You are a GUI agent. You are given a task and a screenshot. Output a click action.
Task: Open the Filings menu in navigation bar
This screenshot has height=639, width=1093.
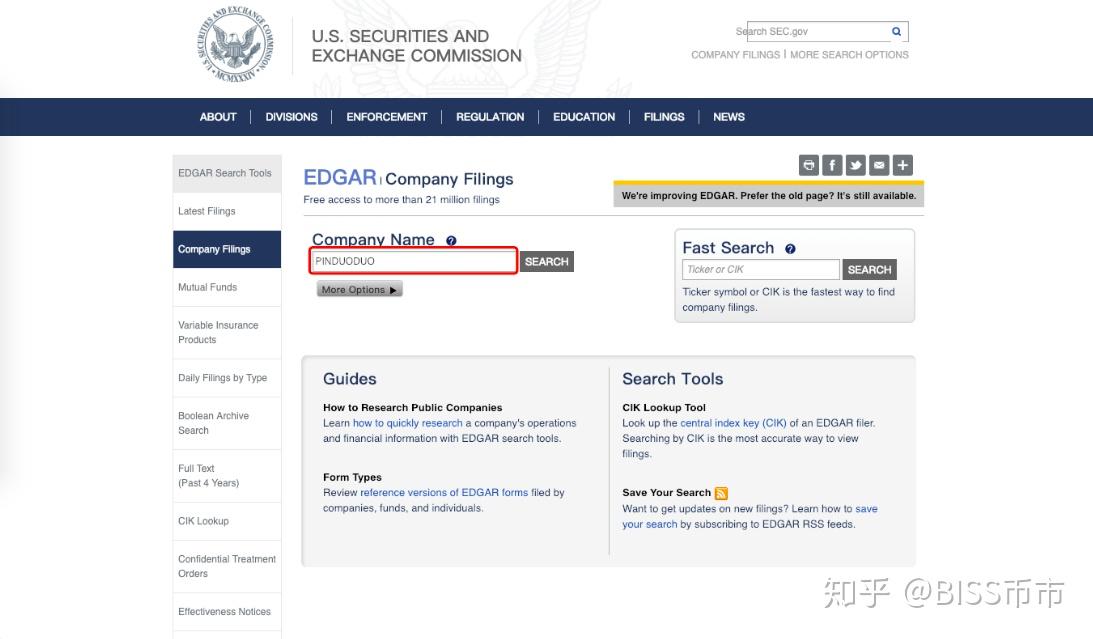(664, 117)
